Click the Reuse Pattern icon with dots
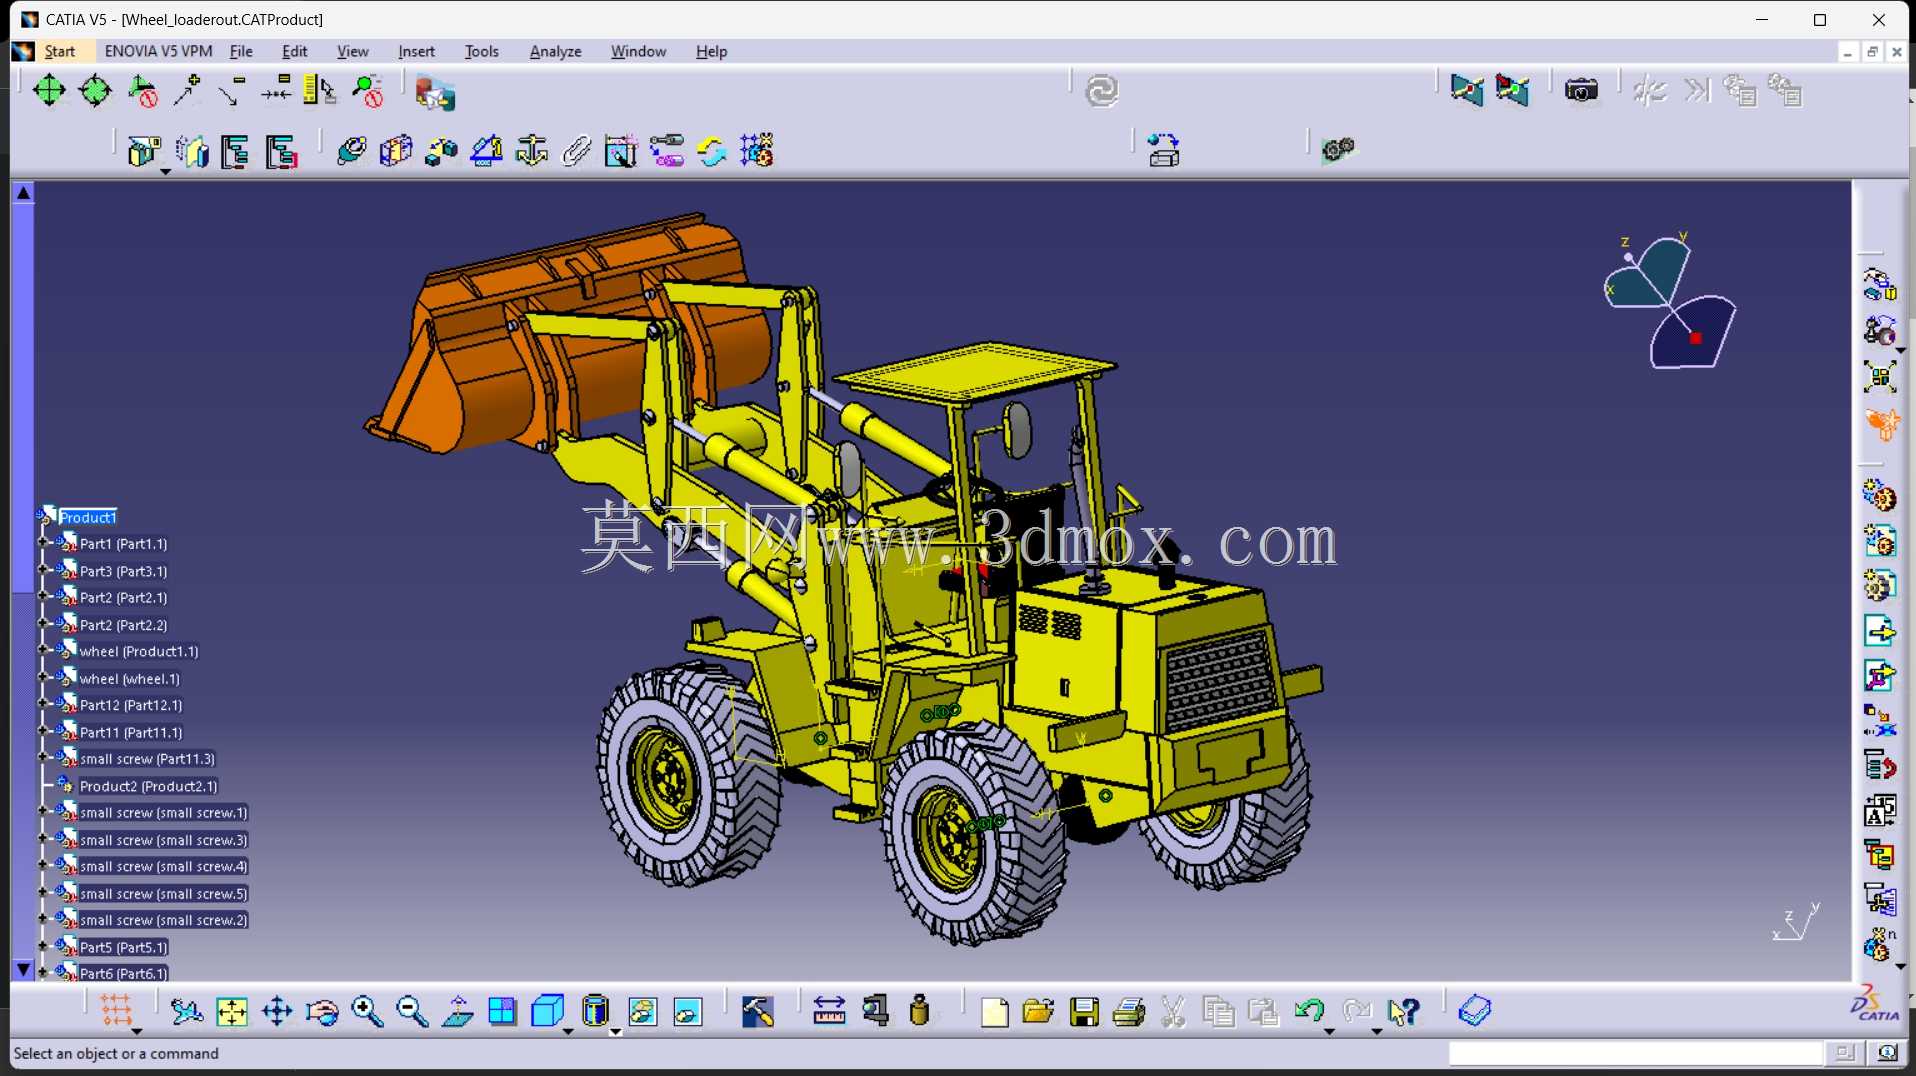Screen dimensions: 1916x1076 757,151
